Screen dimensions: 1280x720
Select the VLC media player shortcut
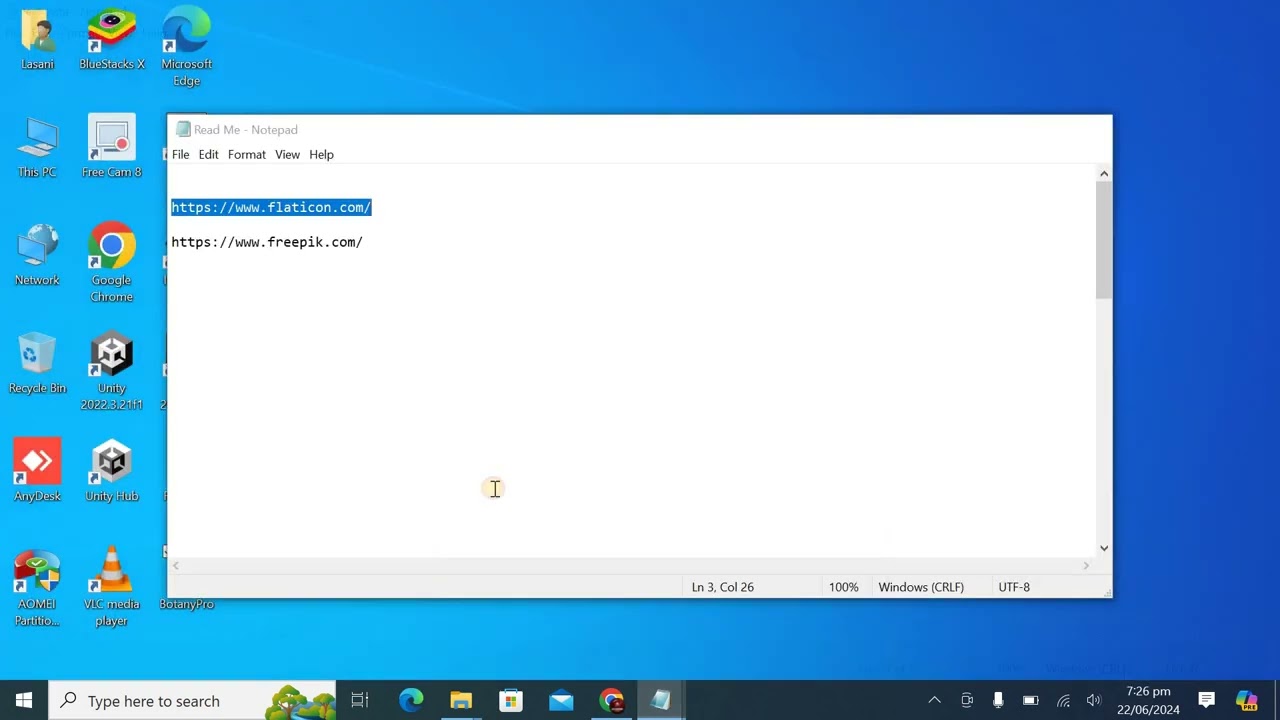pyautogui.click(x=112, y=588)
